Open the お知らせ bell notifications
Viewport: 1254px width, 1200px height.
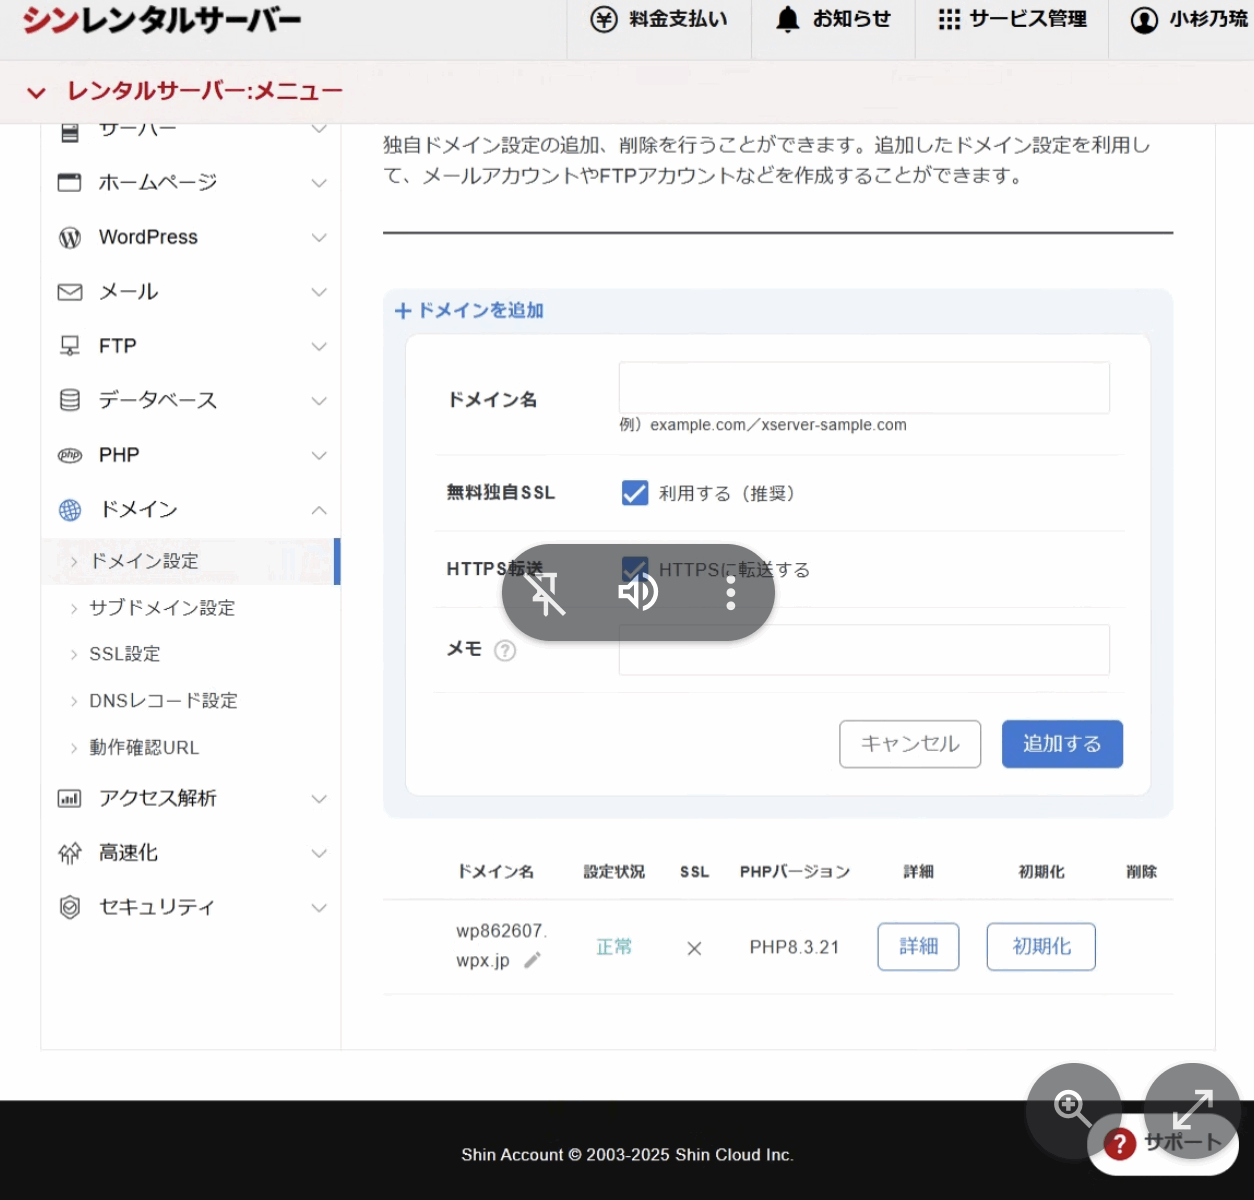click(x=833, y=19)
